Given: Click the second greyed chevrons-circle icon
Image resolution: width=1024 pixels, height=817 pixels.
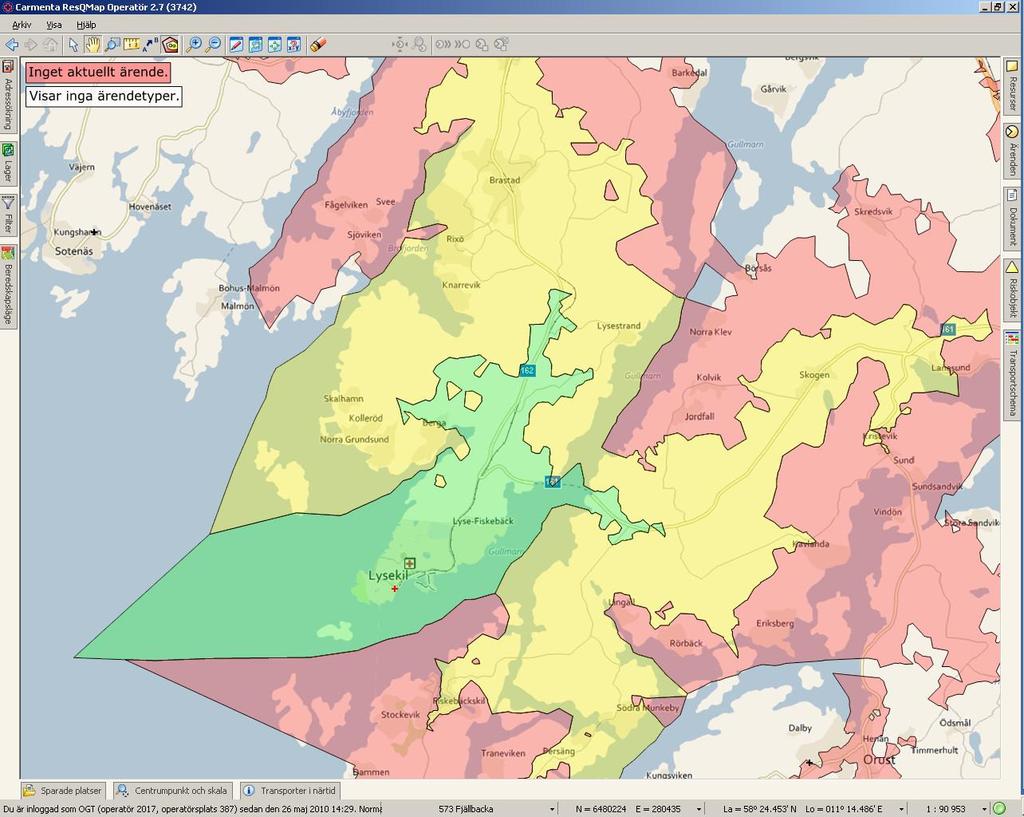Looking at the screenshot, I should (462, 44).
